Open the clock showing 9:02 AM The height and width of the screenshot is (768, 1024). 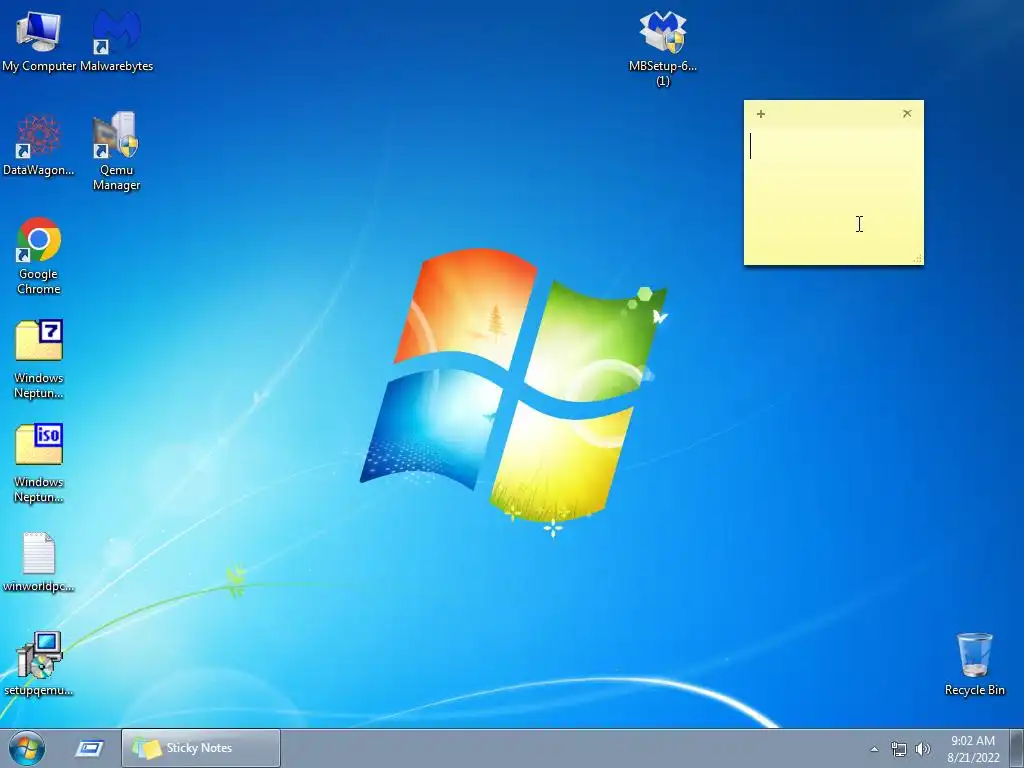973,749
